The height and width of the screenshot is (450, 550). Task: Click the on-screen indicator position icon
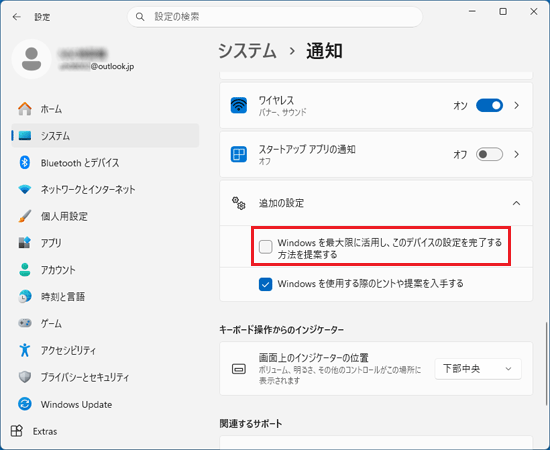point(239,369)
